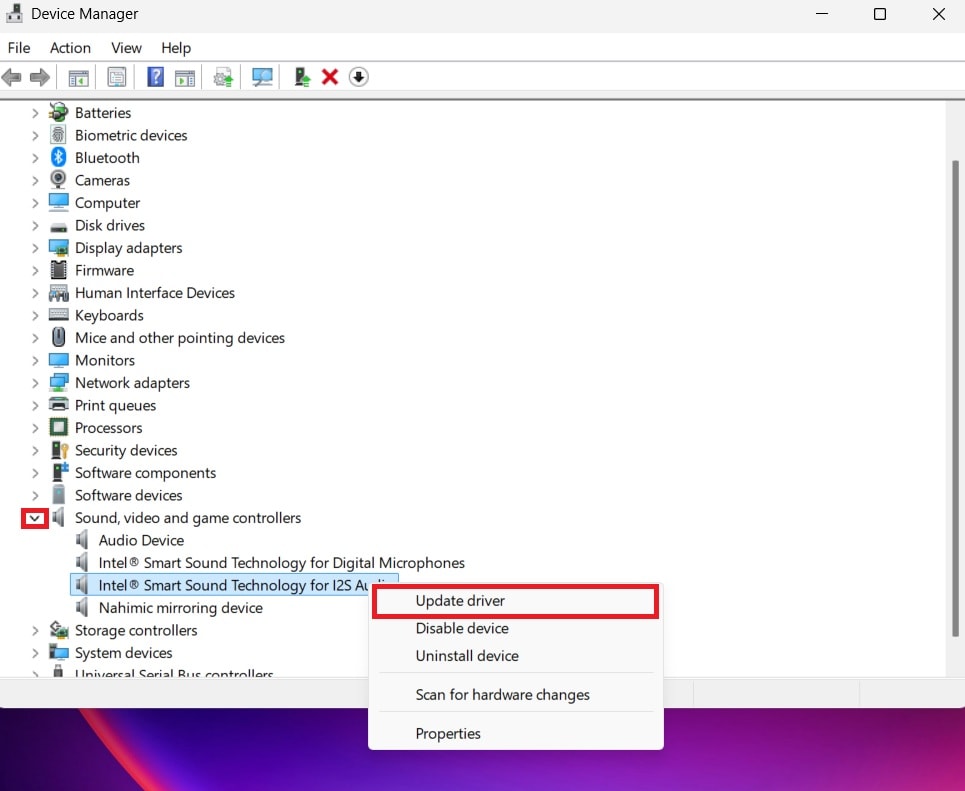
Task: Click the Biometric devices fingerprint icon
Action: coord(58,135)
